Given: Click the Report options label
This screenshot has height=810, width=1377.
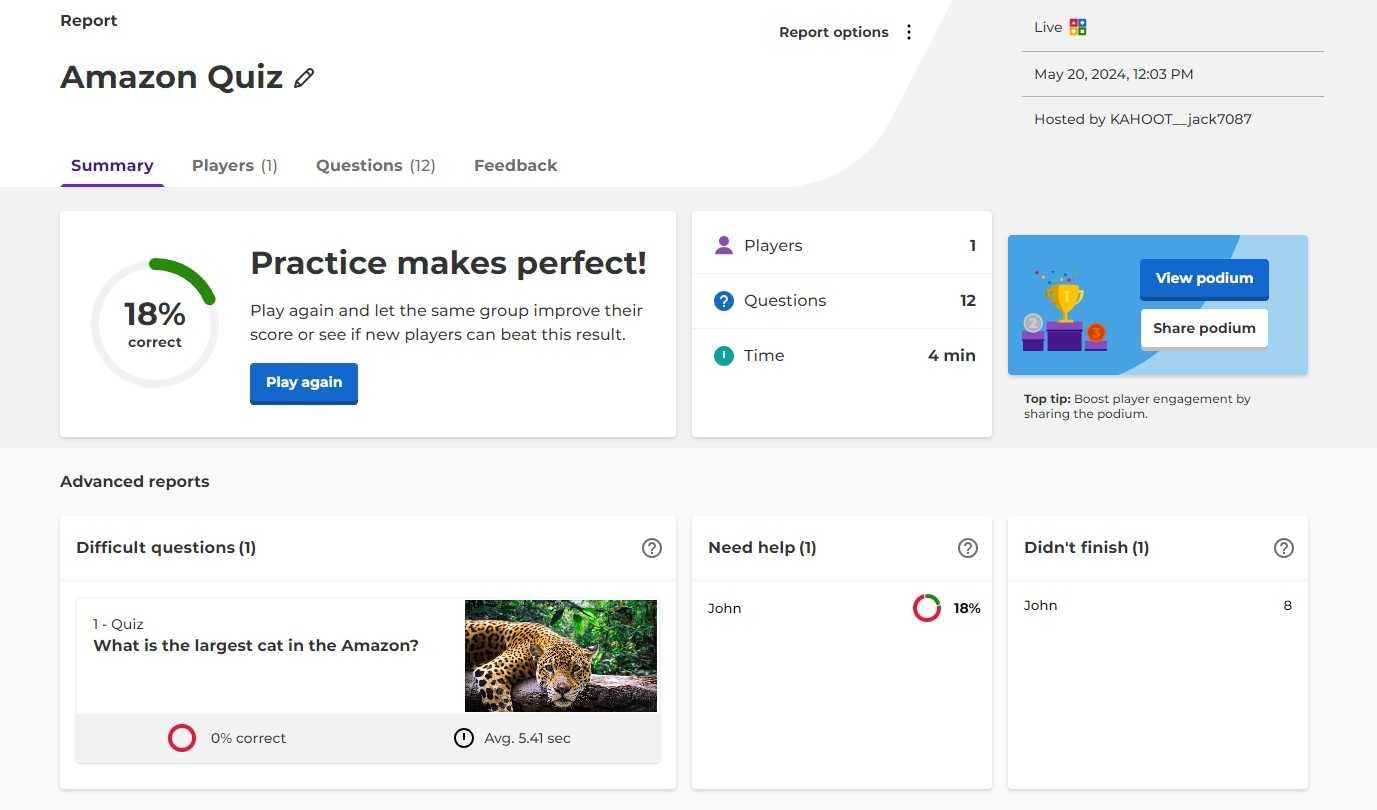Looking at the screenshot, I should pyautogui.click(x=834, y=32).
